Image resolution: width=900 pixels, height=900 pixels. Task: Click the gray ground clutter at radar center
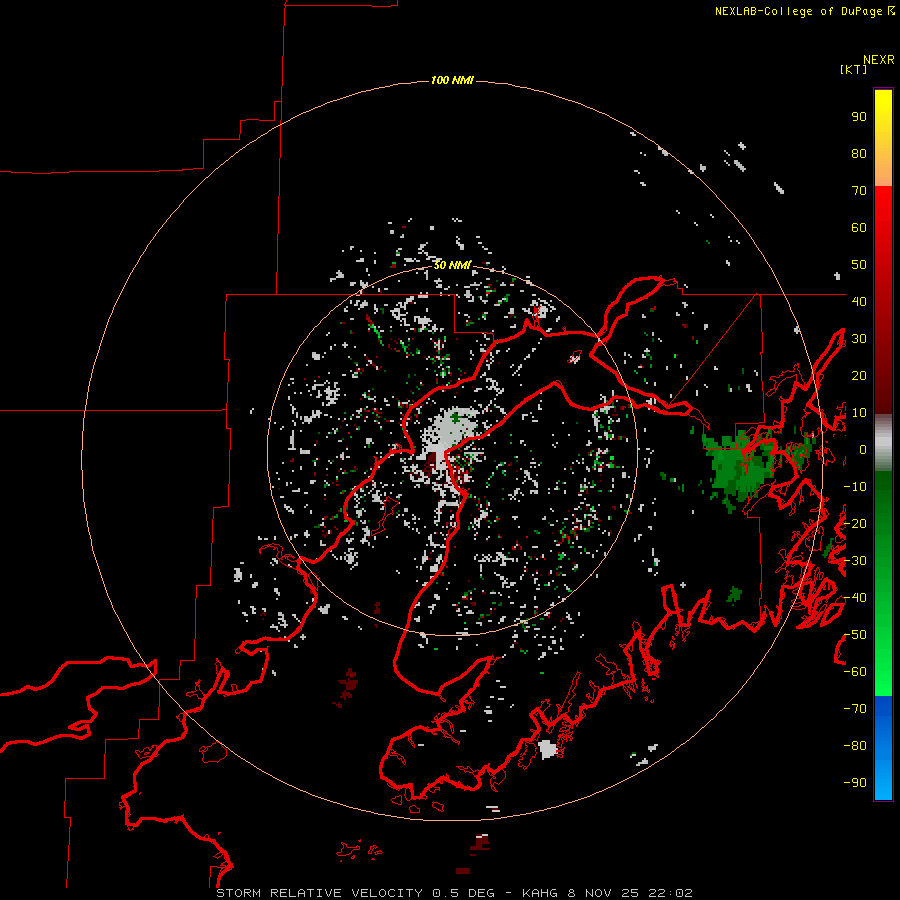451,433
